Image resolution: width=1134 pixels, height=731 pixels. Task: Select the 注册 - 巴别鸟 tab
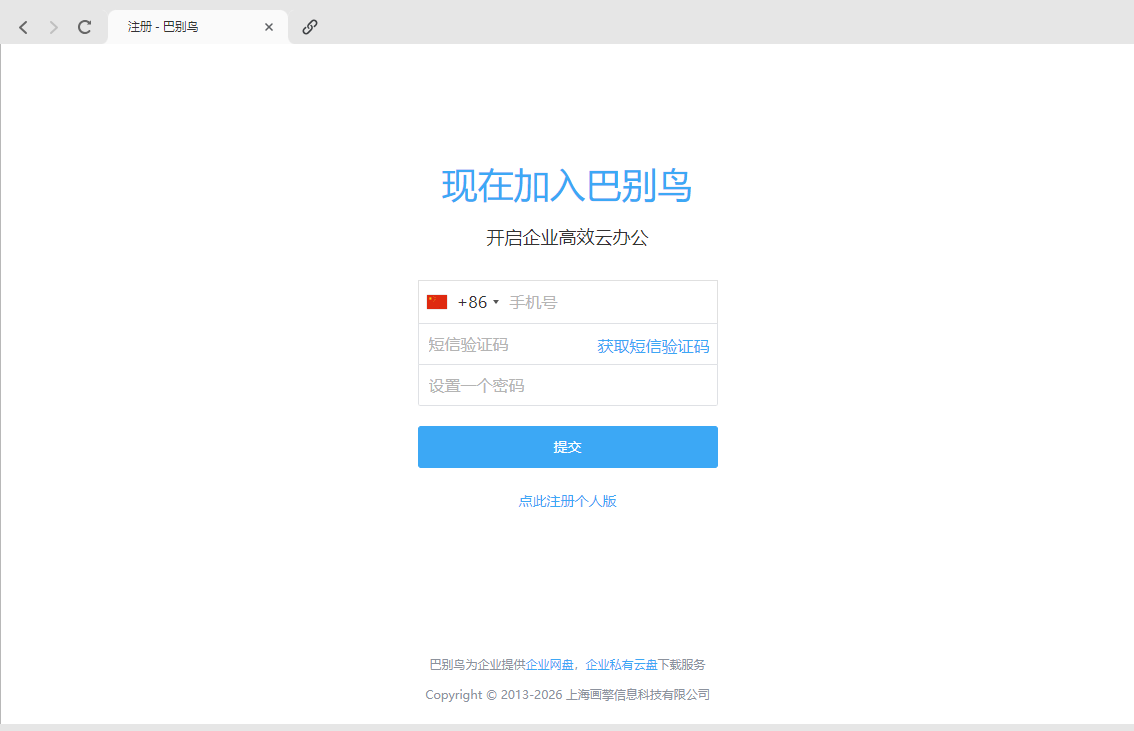click(x=197, y=27)
